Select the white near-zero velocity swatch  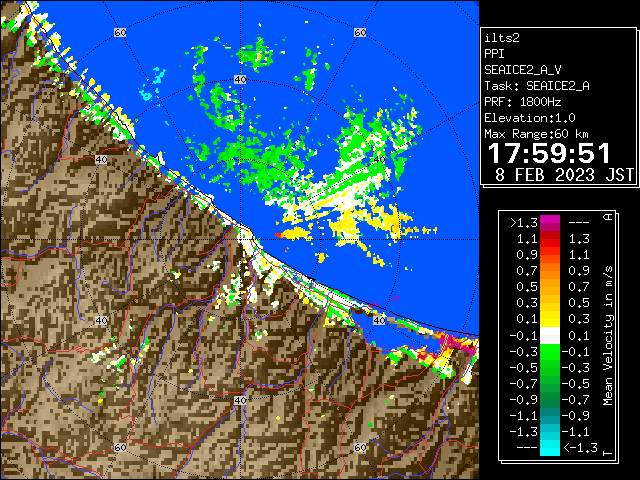tap(550, 336)
